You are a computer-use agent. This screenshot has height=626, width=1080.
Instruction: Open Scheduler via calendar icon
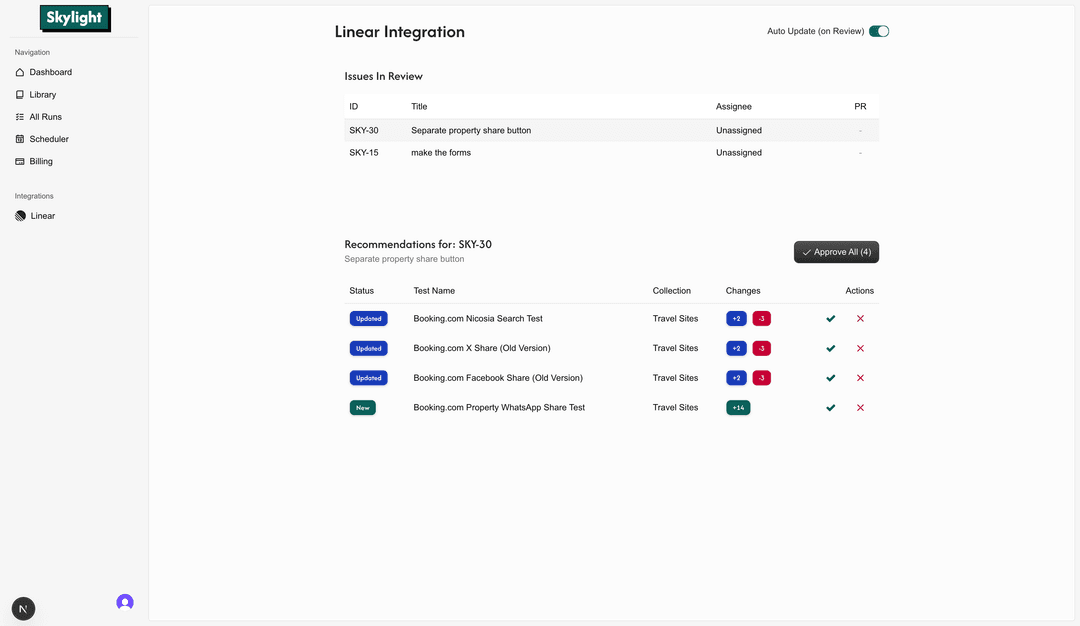click(x=20, y=139)
